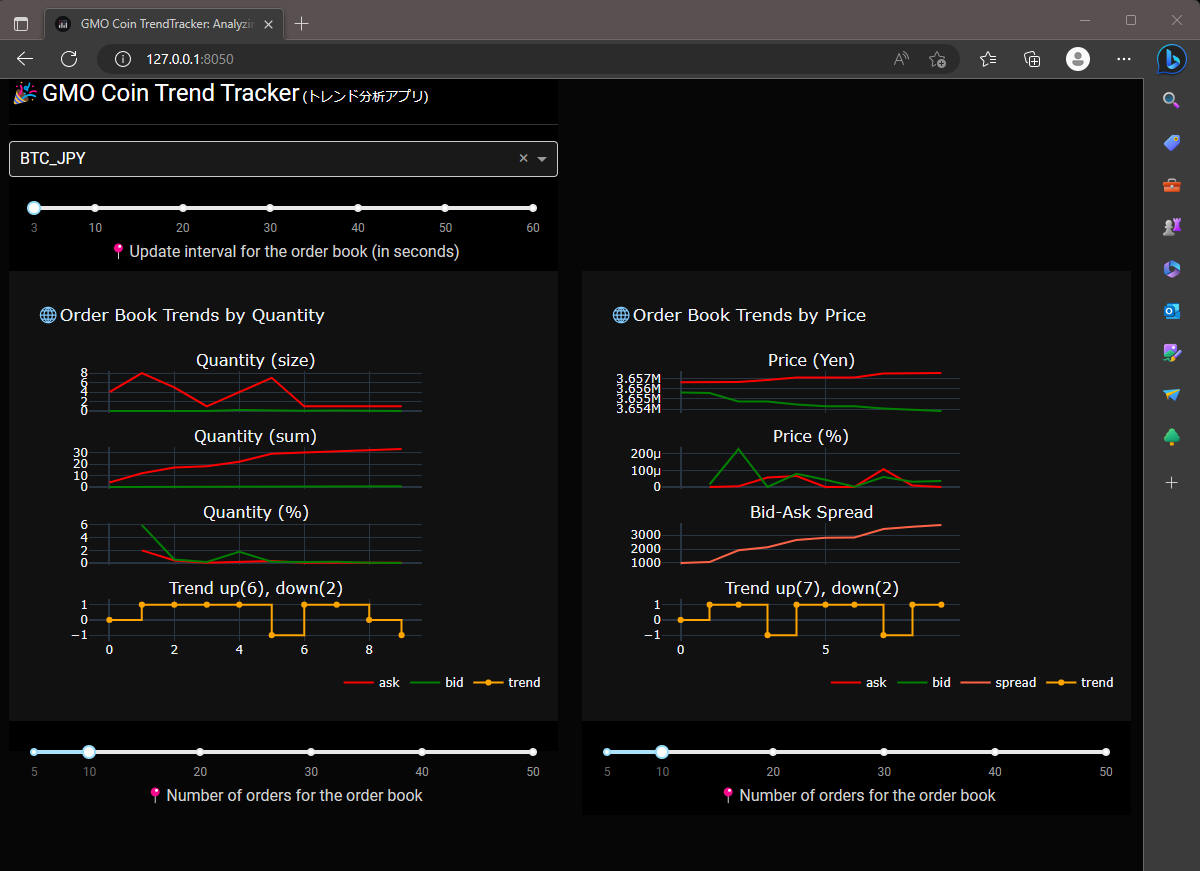Set left order count slider to 5
This screenshot has width=1200, height=871.
pyautogui.click(x=34, y=752)
